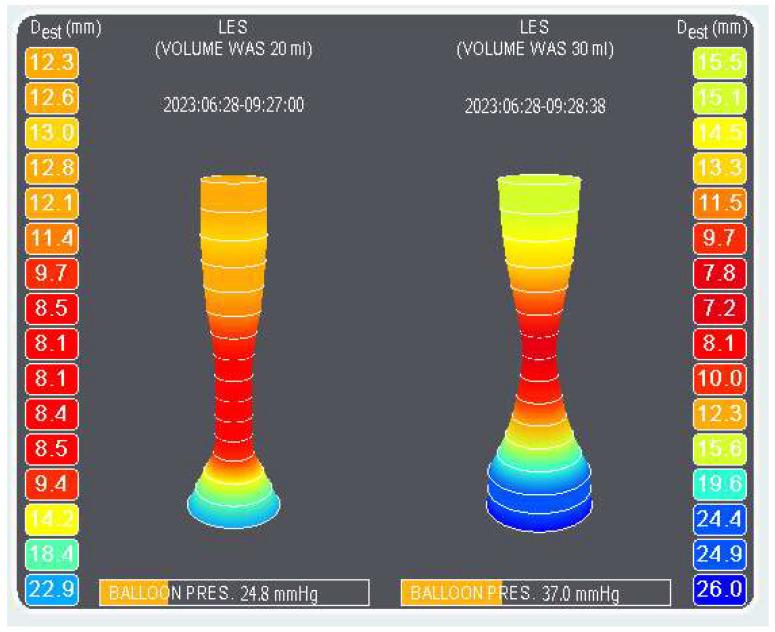Click the 18.4 teal diameter box
This screenshot has height=632, width=775.
point(51,554)
